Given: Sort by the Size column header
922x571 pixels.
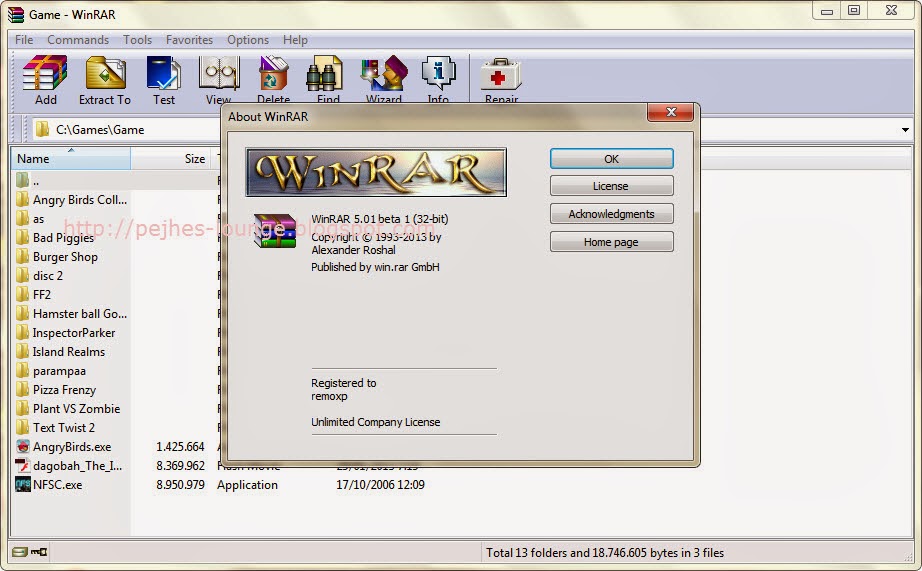Looking at the screenshot, I should (x=171, y=159).
